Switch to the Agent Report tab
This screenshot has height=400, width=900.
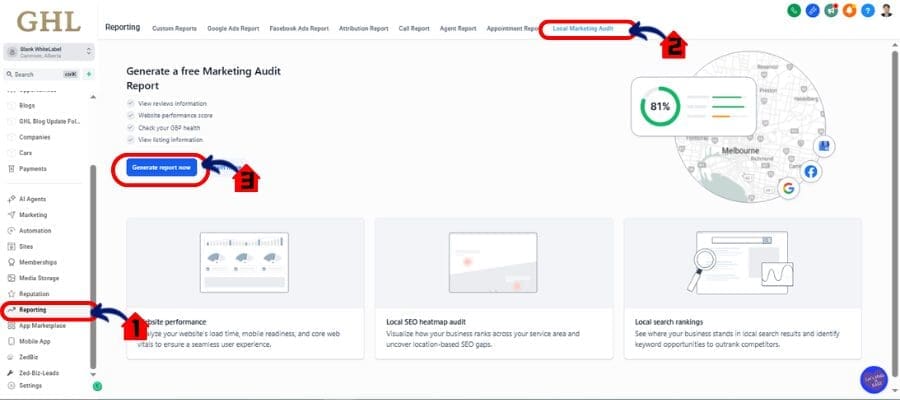point(458,28)
